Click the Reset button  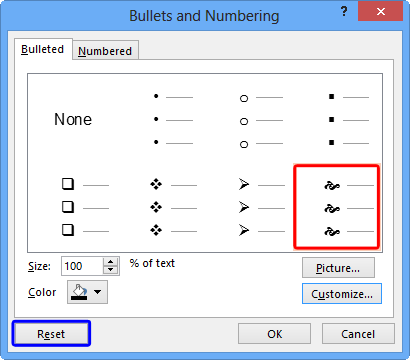(51, 334)
